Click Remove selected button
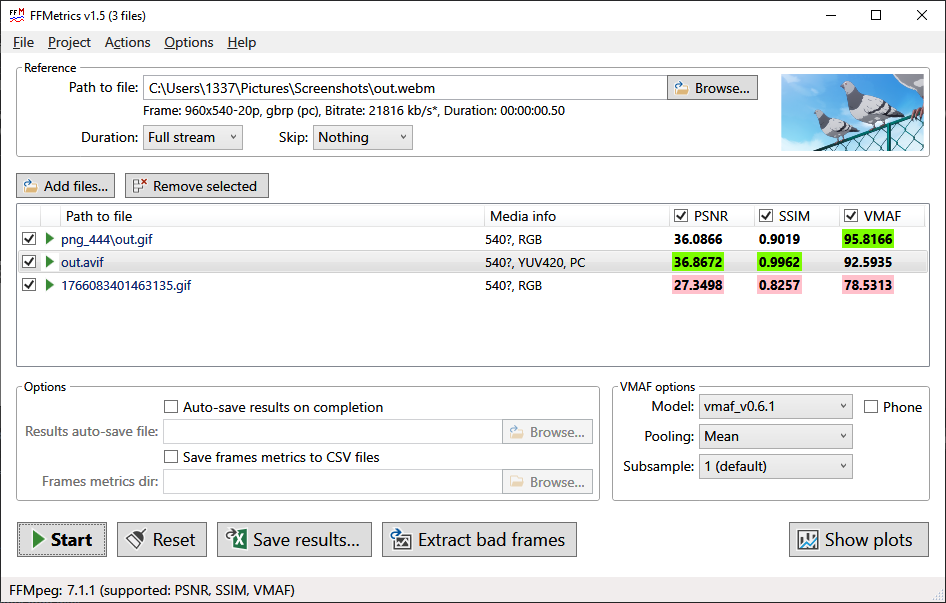Viewport: 946px width, 603px height. click(x=197, y=186)
